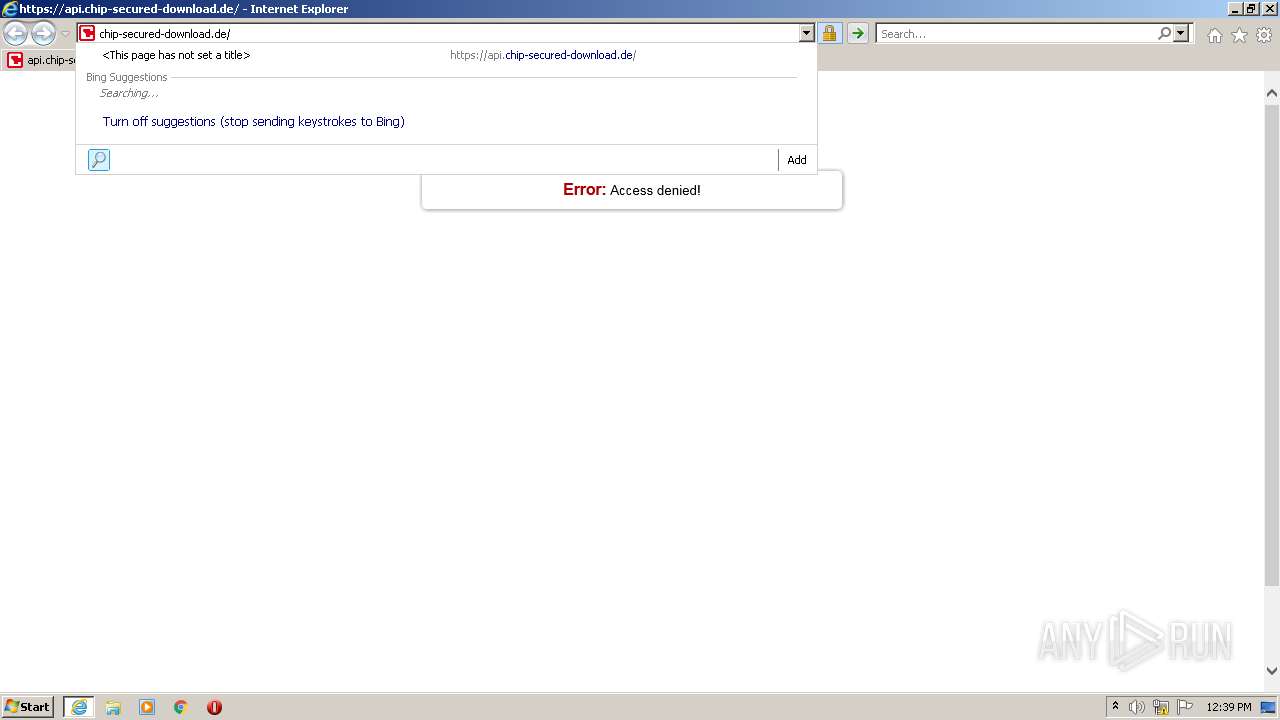Click the Add search provider button
Image resolution: width=1280 pixels, height=720 pixels.
coord(797,160)
